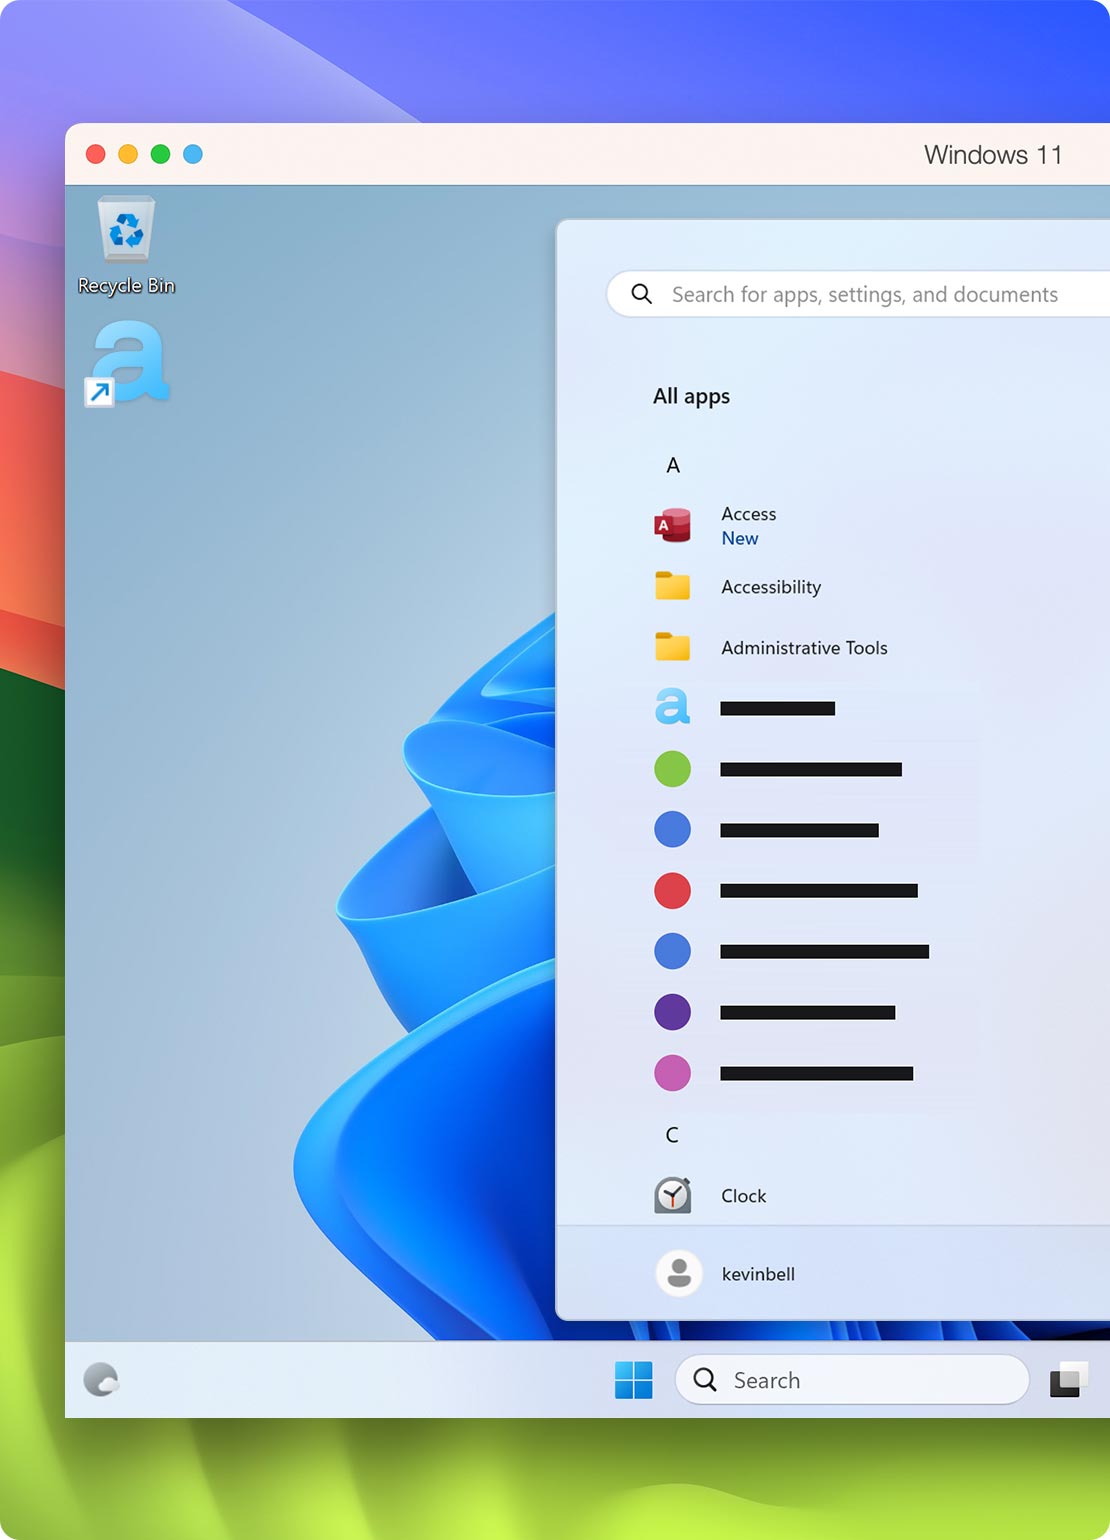
Task: Launch the "a" shortcut on the desktop
Action: click(128, 363)
